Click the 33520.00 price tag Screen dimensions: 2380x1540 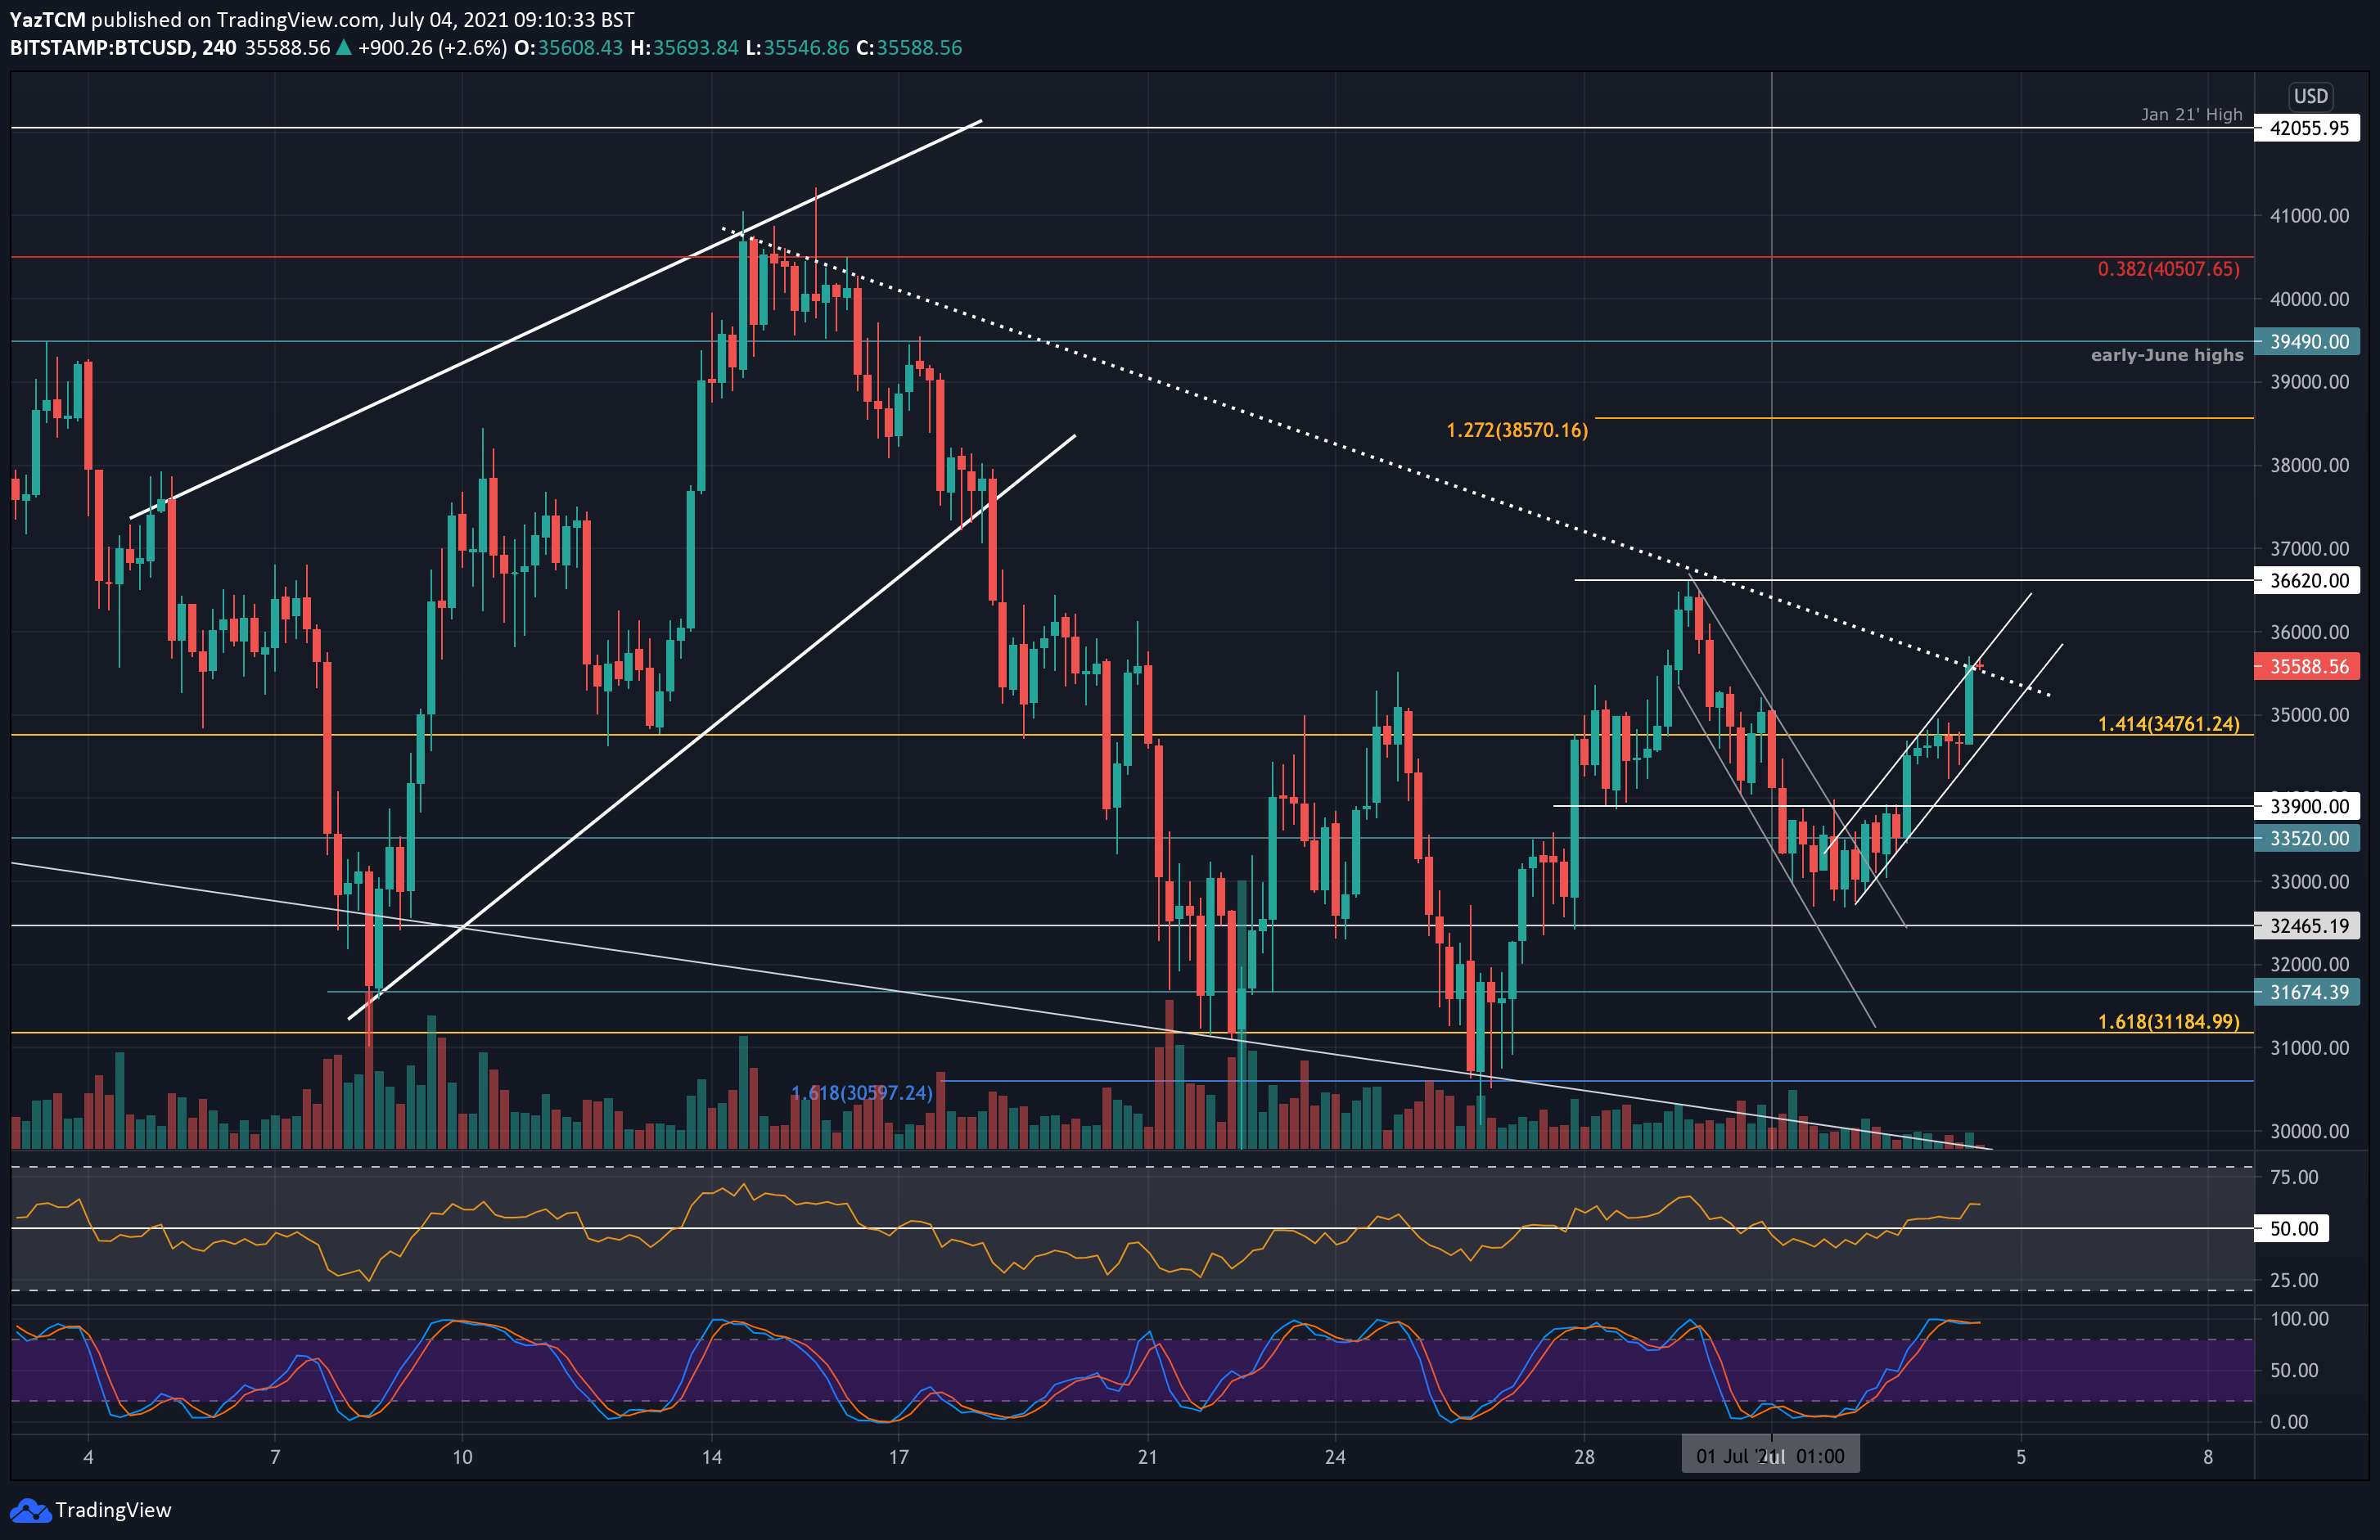pos(2308,839)
